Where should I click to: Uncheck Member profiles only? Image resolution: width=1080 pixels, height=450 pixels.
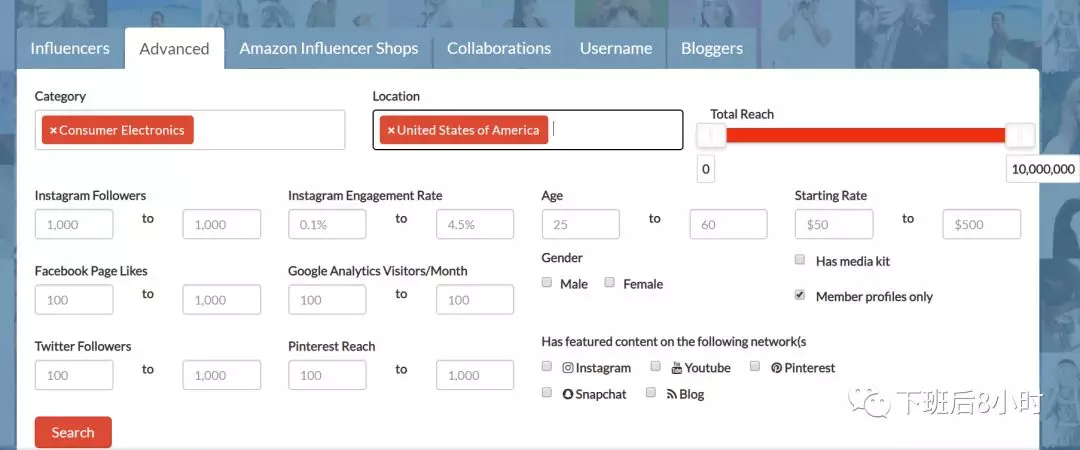[x=800, y=296]
